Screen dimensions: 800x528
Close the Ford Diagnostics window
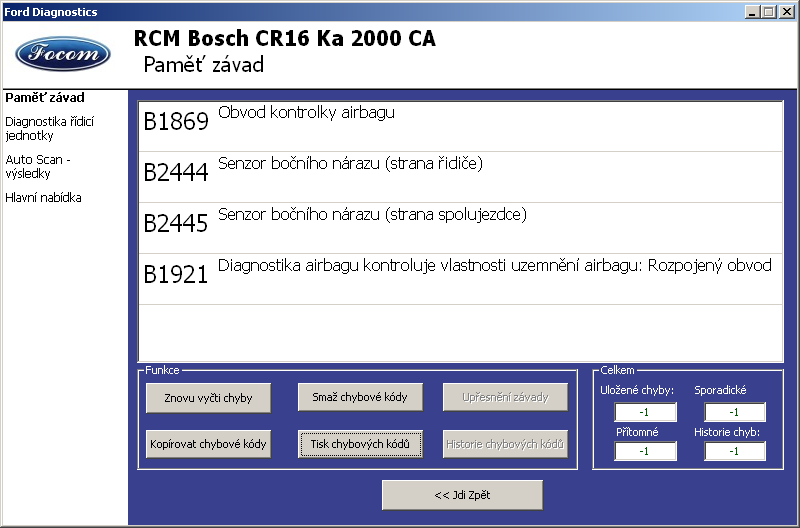(x=787, y=12)
